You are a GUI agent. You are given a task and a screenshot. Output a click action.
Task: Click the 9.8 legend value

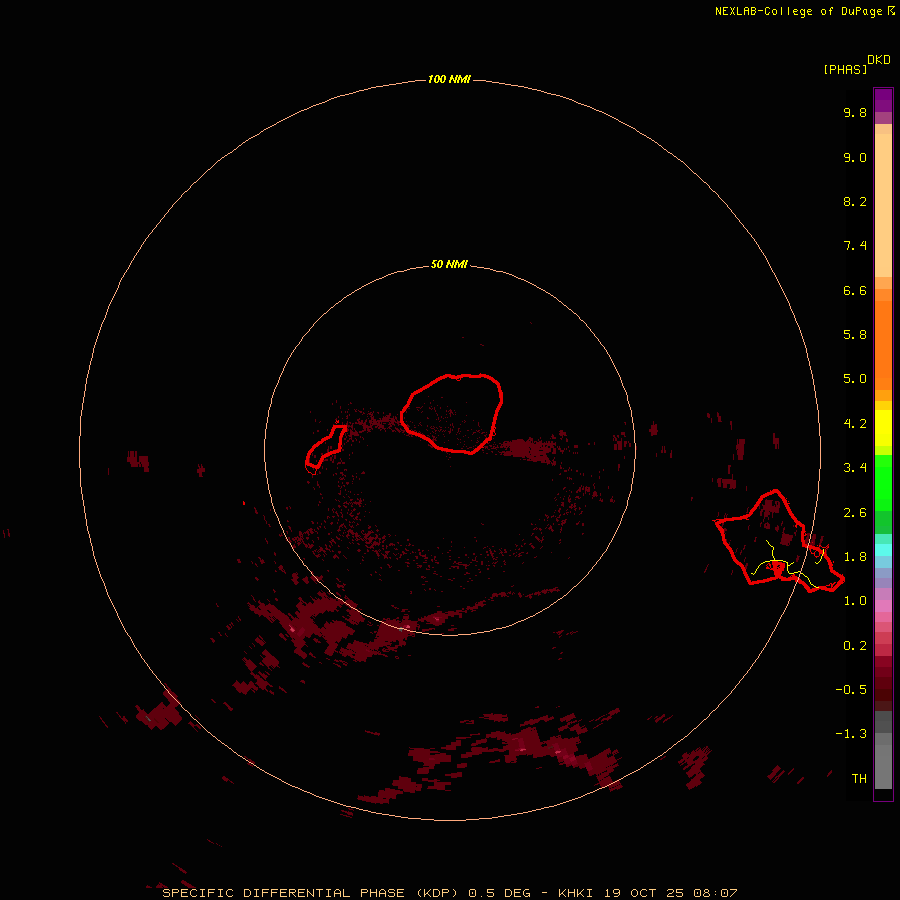[855, 112]
